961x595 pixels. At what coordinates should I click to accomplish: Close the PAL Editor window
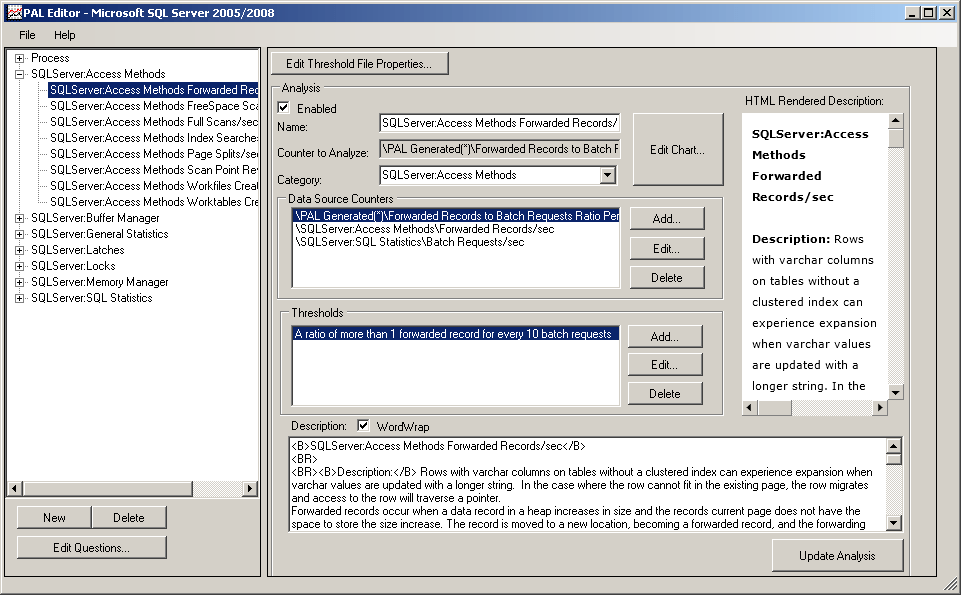pos(947,13)
